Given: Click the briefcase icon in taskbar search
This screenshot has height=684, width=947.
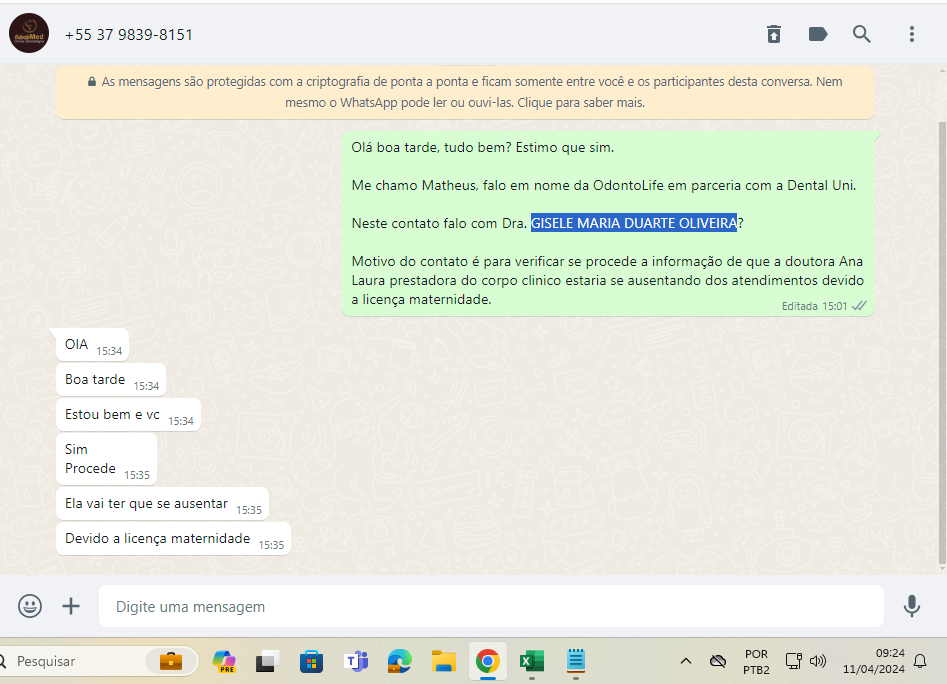Looking at the screenshot, I should (171, 661).
